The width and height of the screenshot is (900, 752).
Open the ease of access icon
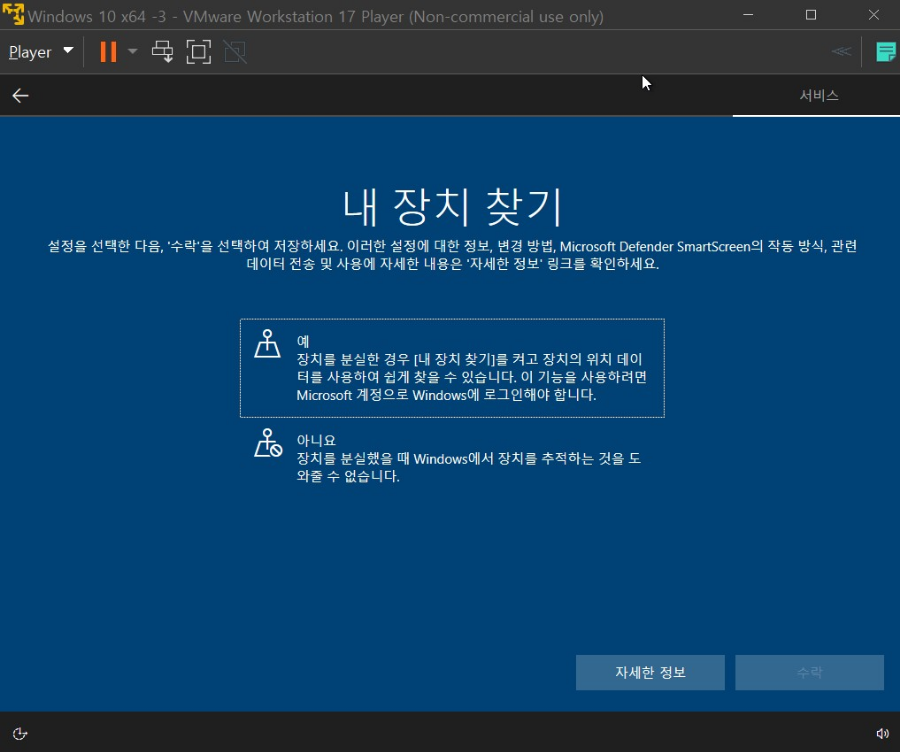[20, 734]
